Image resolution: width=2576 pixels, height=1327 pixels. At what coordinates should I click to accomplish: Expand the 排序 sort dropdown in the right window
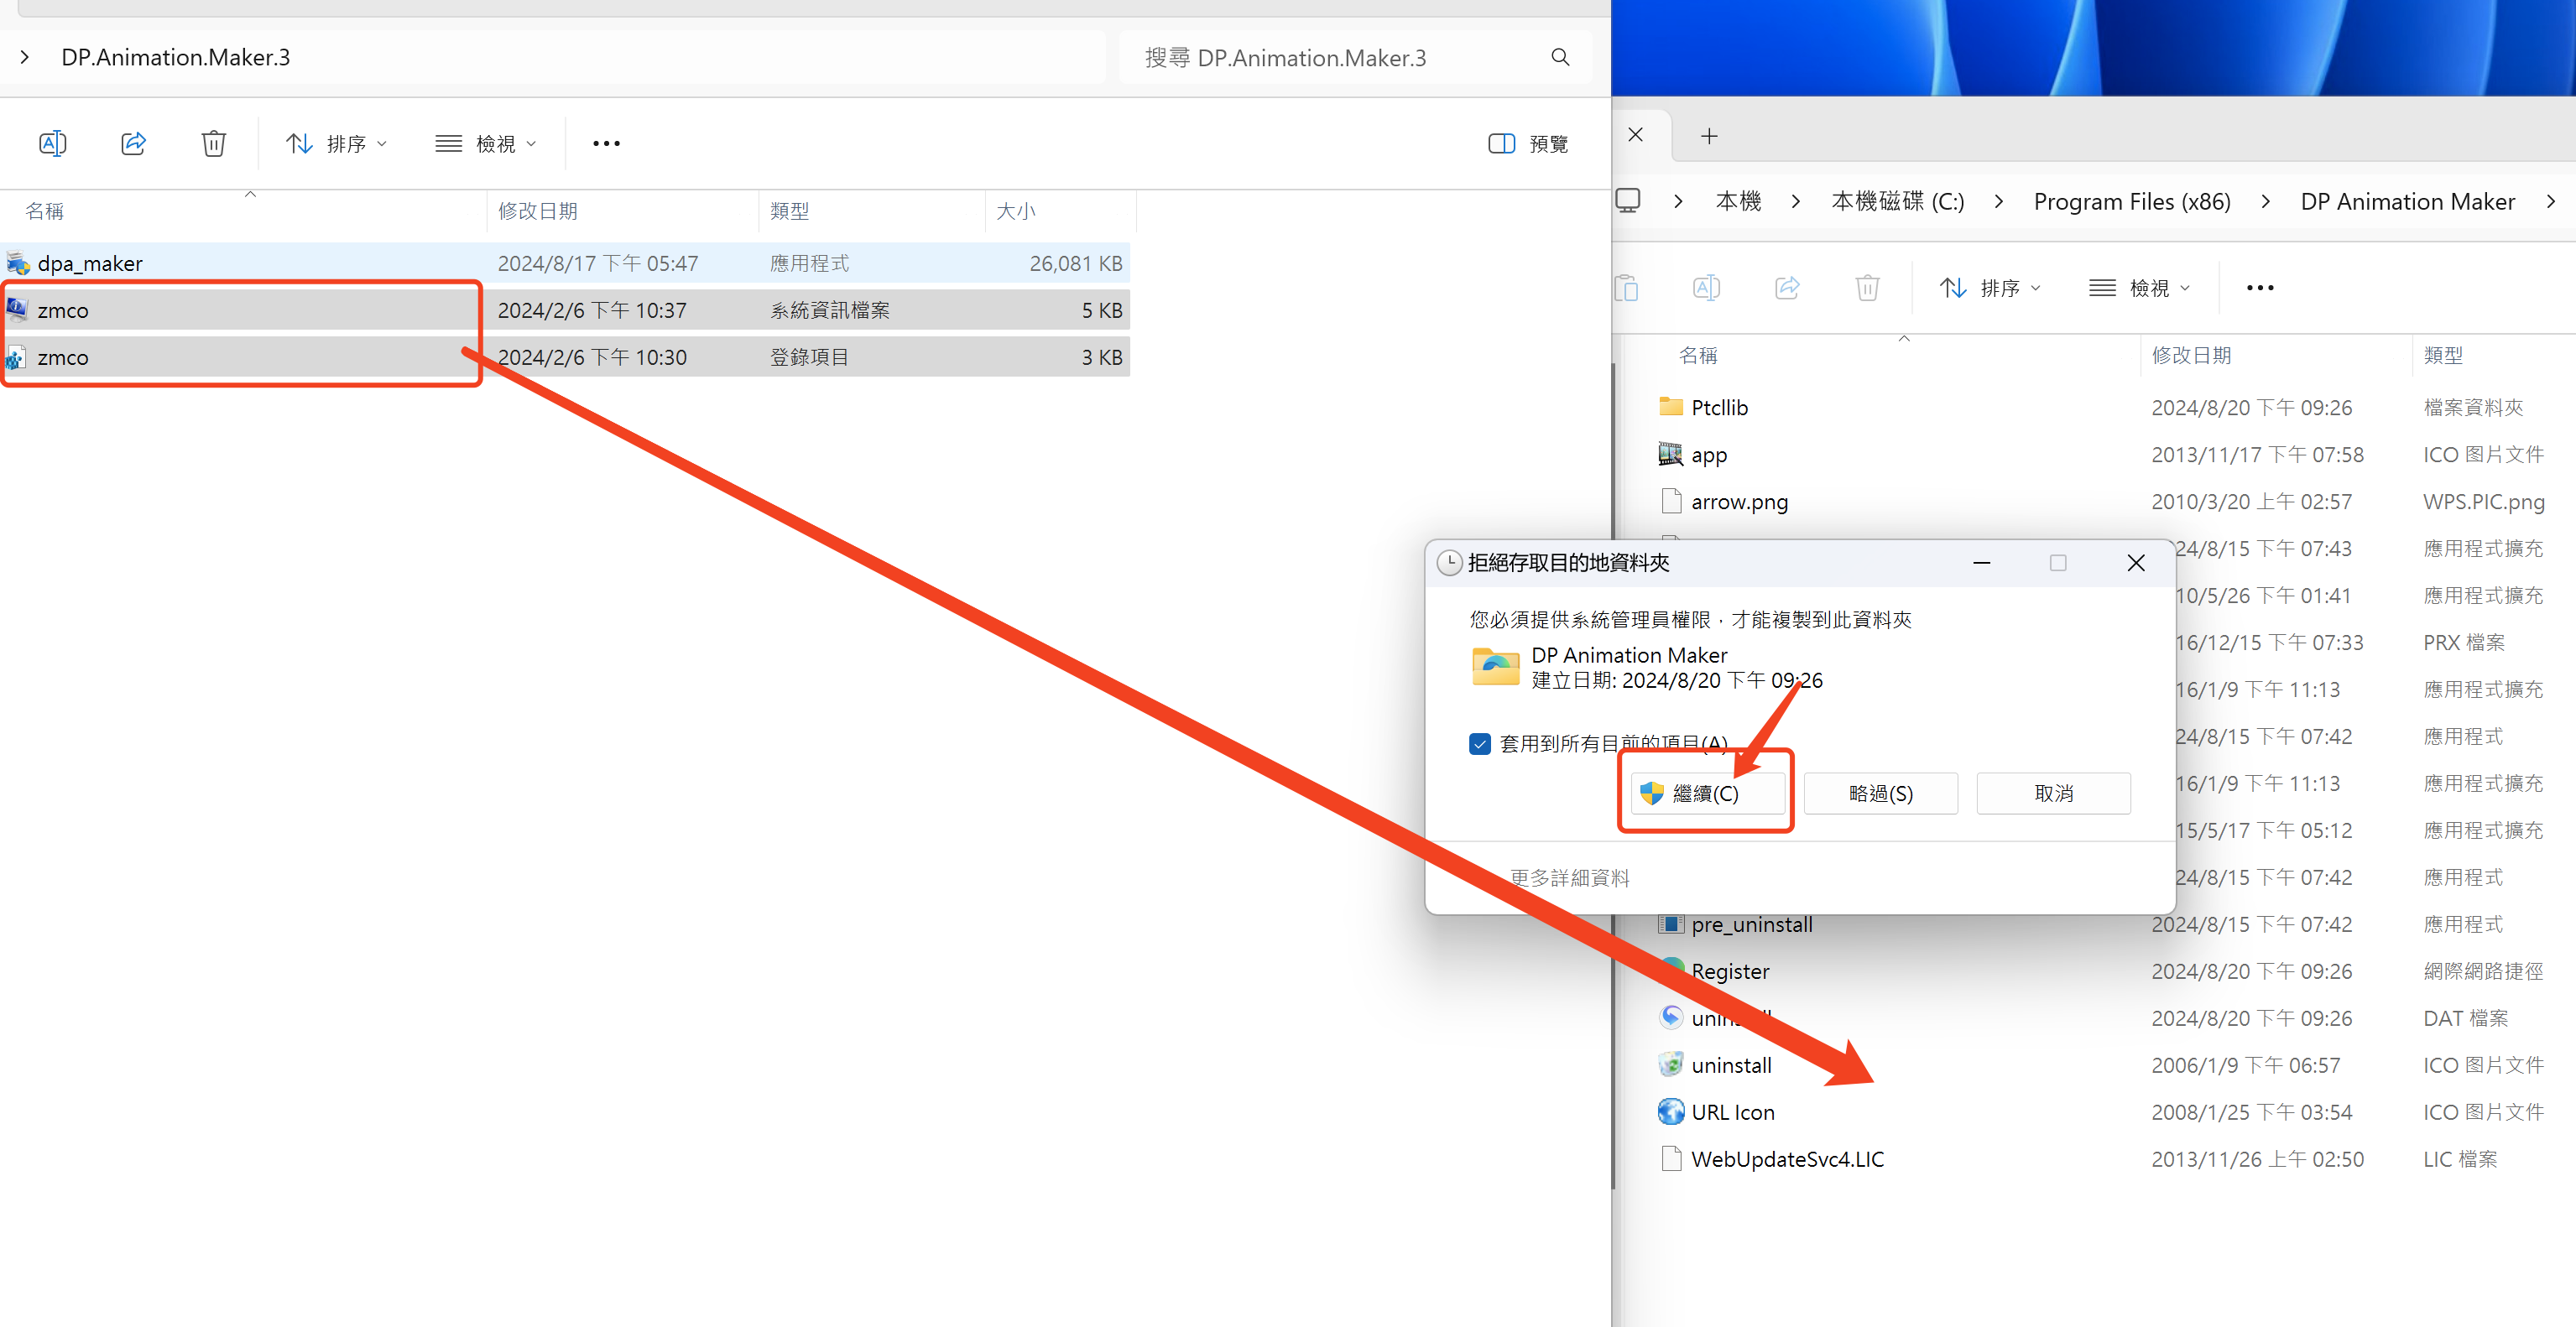coord(1989,288)
